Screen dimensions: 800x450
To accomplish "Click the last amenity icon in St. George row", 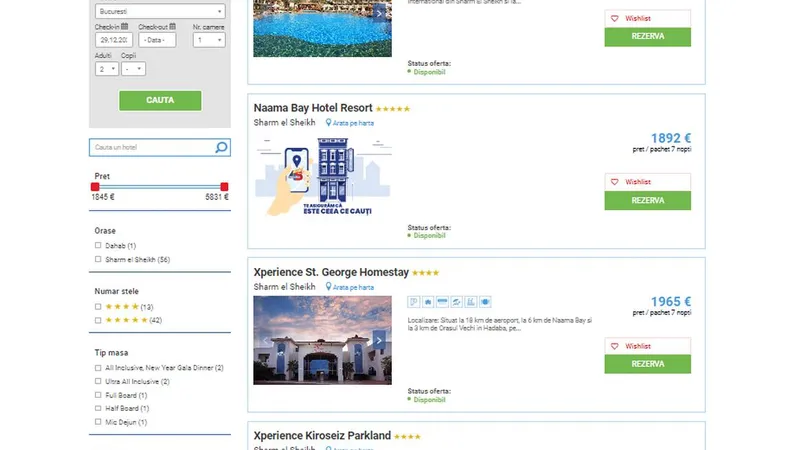I will click(x=485, y=302).
